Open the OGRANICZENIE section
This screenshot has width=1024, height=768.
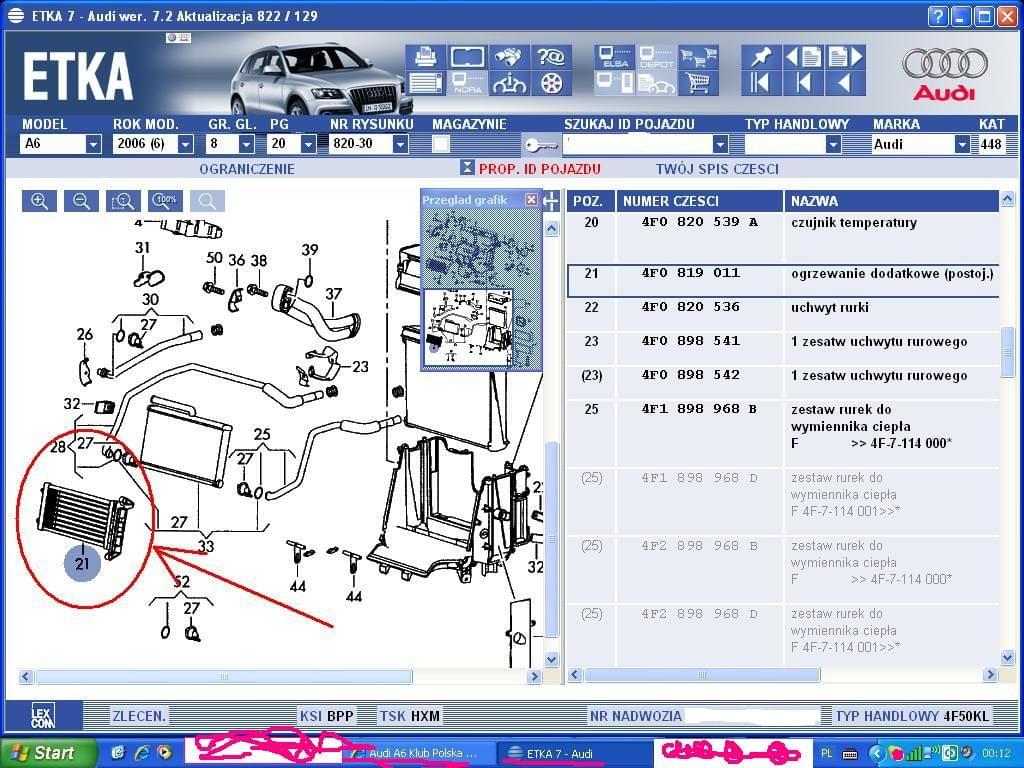point(247,169)
